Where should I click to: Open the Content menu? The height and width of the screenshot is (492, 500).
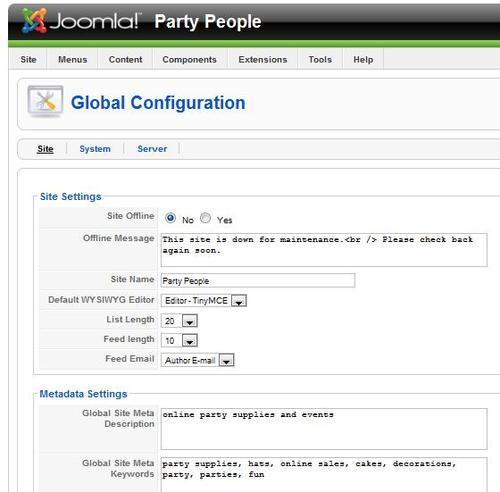tap(125, 59)
